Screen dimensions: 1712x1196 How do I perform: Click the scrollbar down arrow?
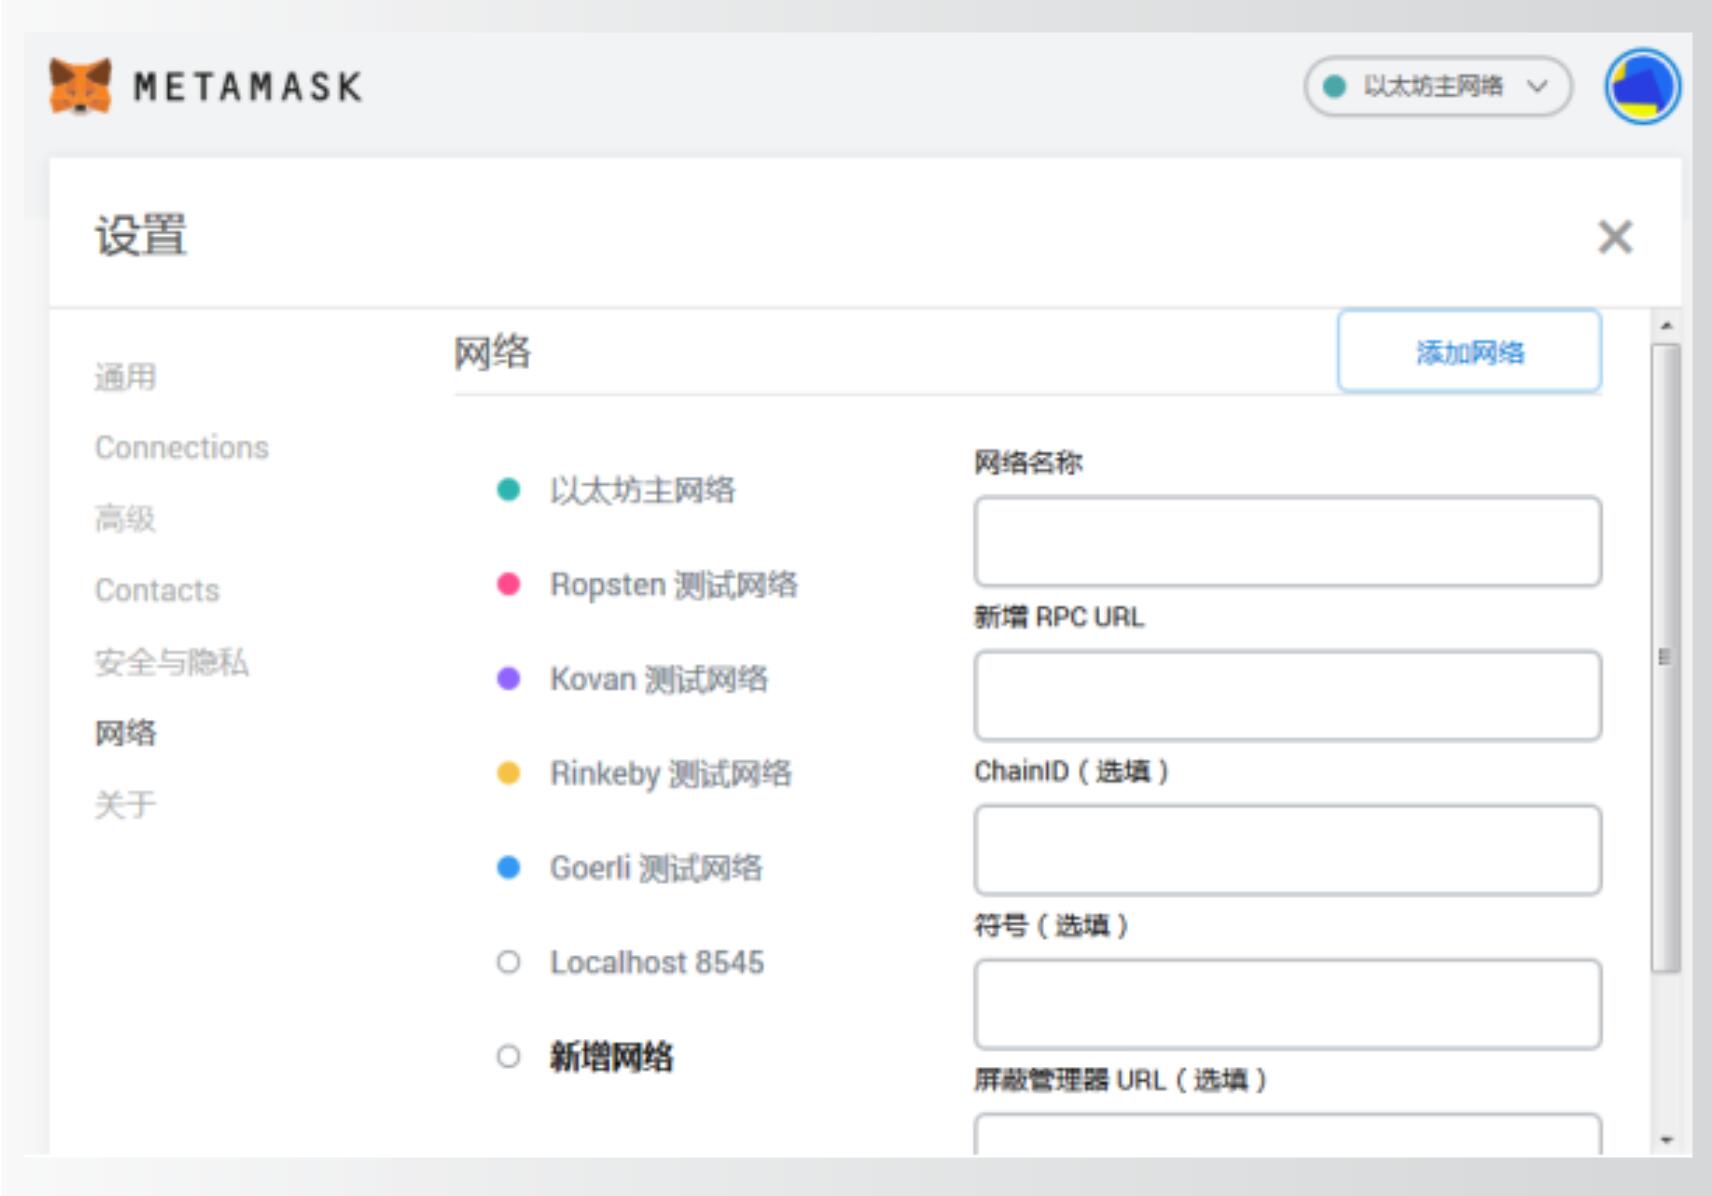click(x=1666, y=1140)
